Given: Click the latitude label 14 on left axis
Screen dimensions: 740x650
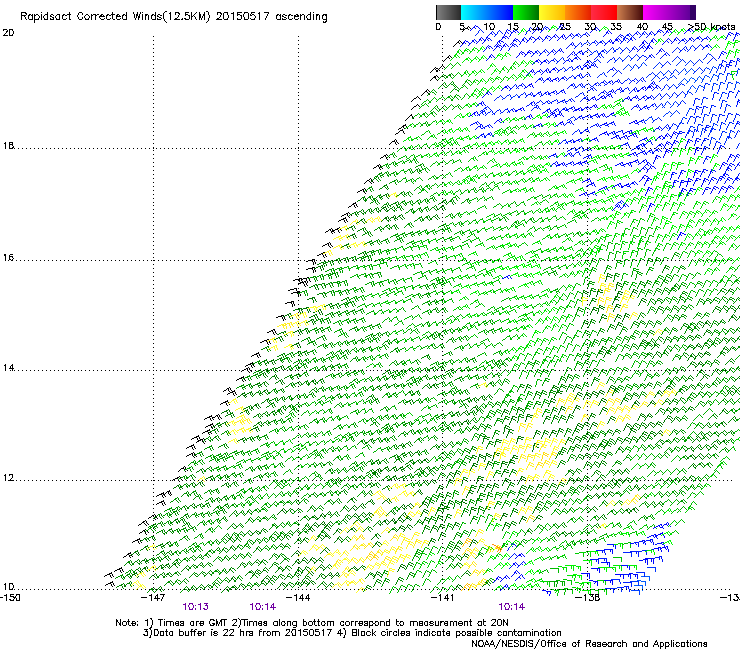Looking at the screenshot, I should pyautogui.click(x=8, y=368).
